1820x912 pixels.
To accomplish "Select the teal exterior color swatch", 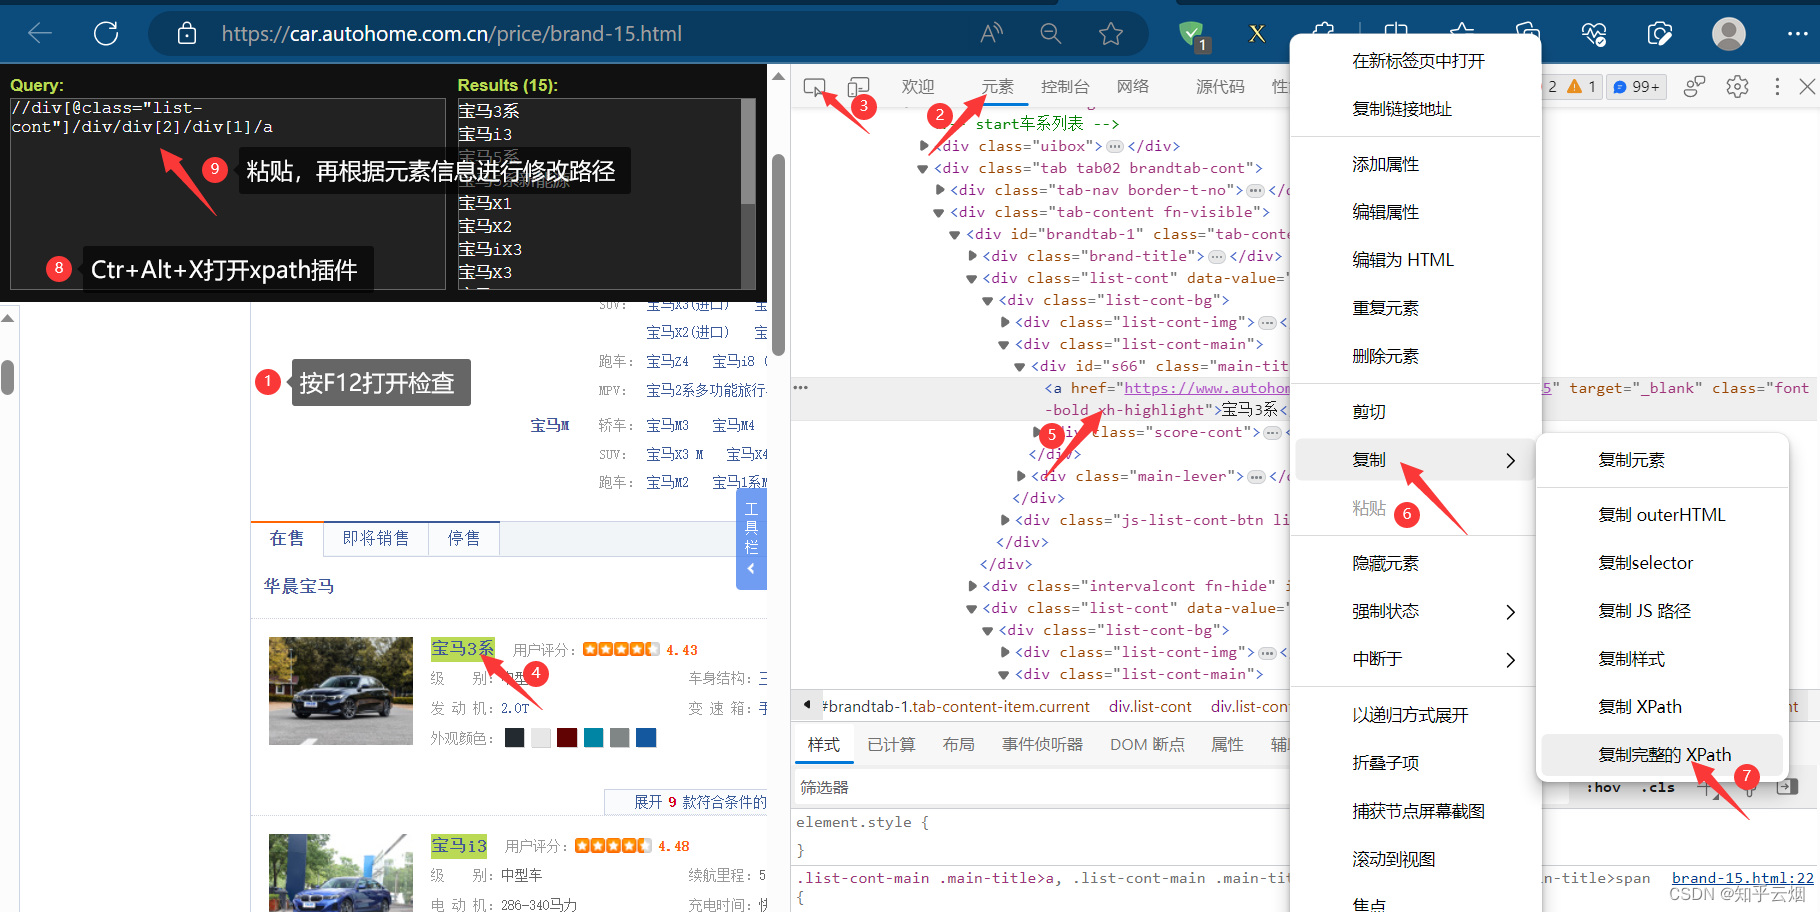I will (593, 738).
